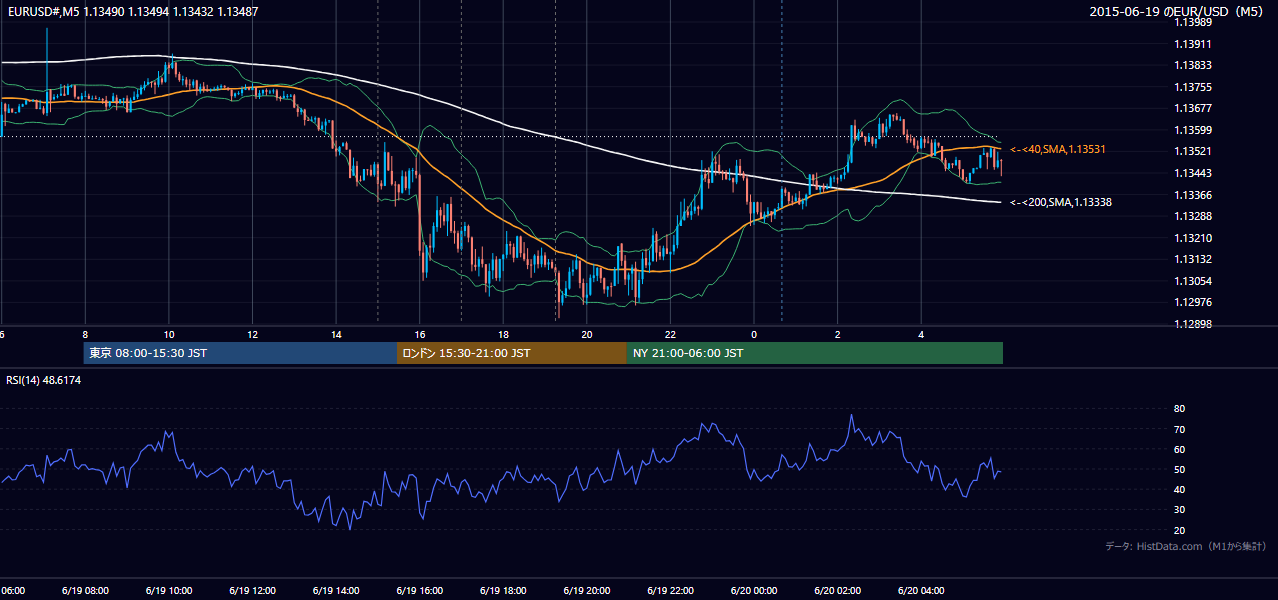Screen dimensions: 1278x600
Task: Click the 6/19 22:00 time label
Action: pyautogui.click(x=671, y=590)
